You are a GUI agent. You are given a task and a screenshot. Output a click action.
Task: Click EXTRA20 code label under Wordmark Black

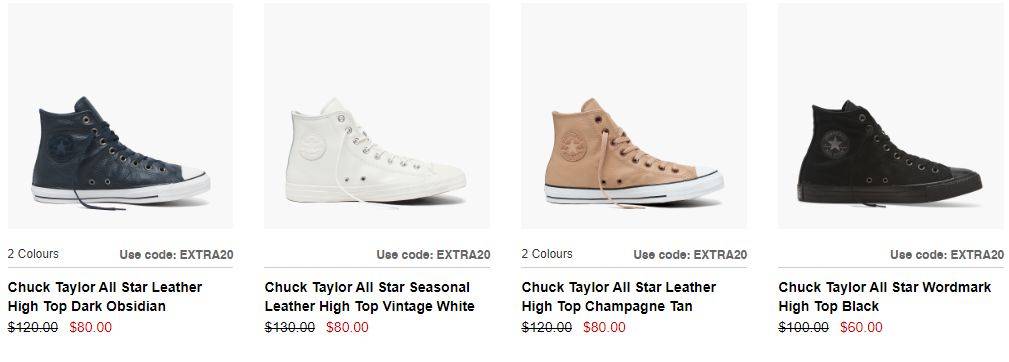pyautogui.click(x=947, y=255)
